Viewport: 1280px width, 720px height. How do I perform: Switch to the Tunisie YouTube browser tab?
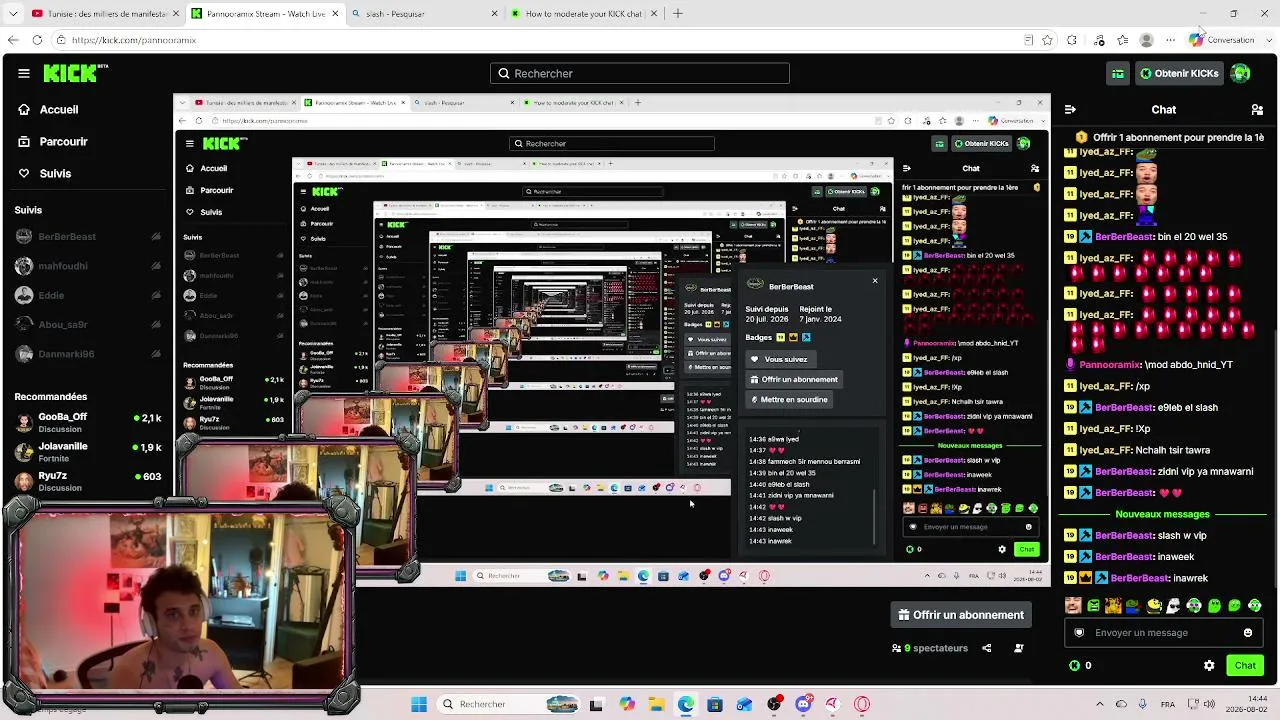104,14
